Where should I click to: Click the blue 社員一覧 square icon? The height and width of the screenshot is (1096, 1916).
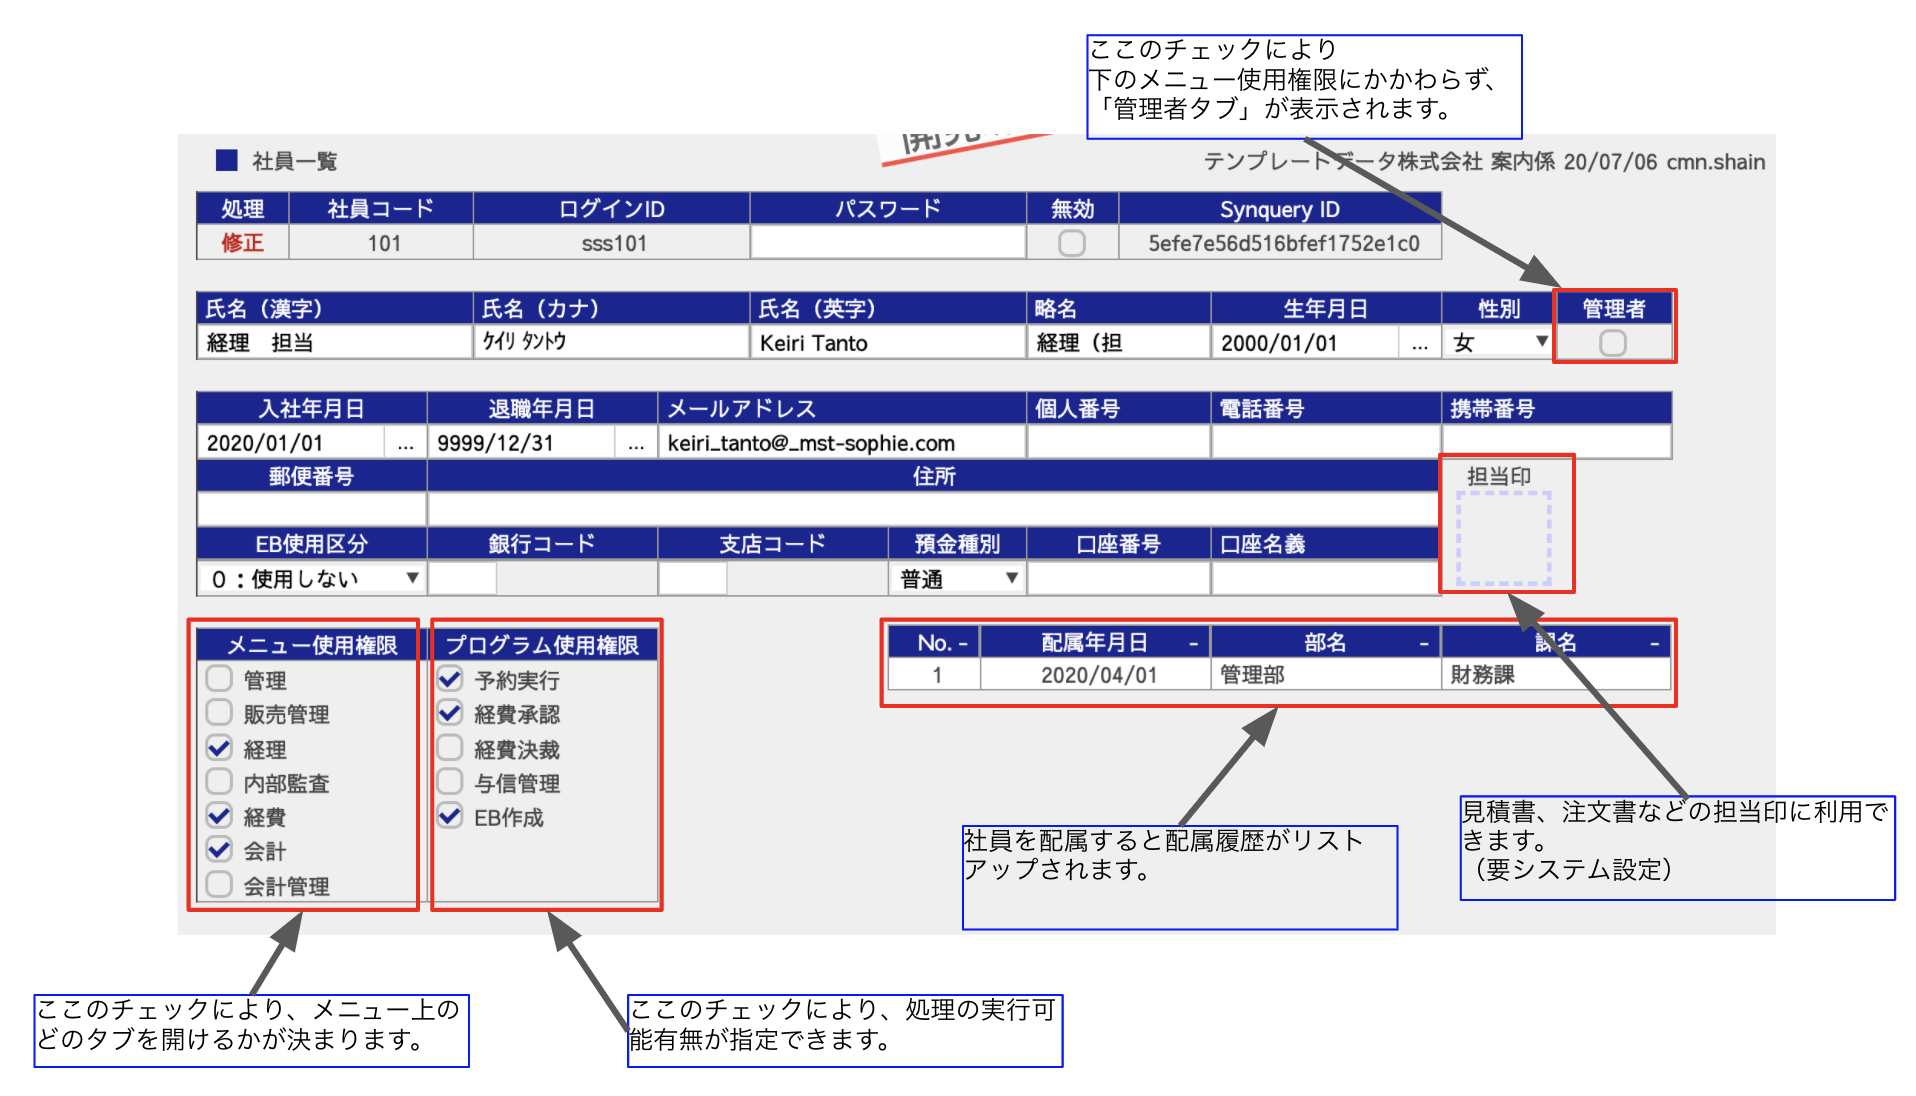click(227, 160)
